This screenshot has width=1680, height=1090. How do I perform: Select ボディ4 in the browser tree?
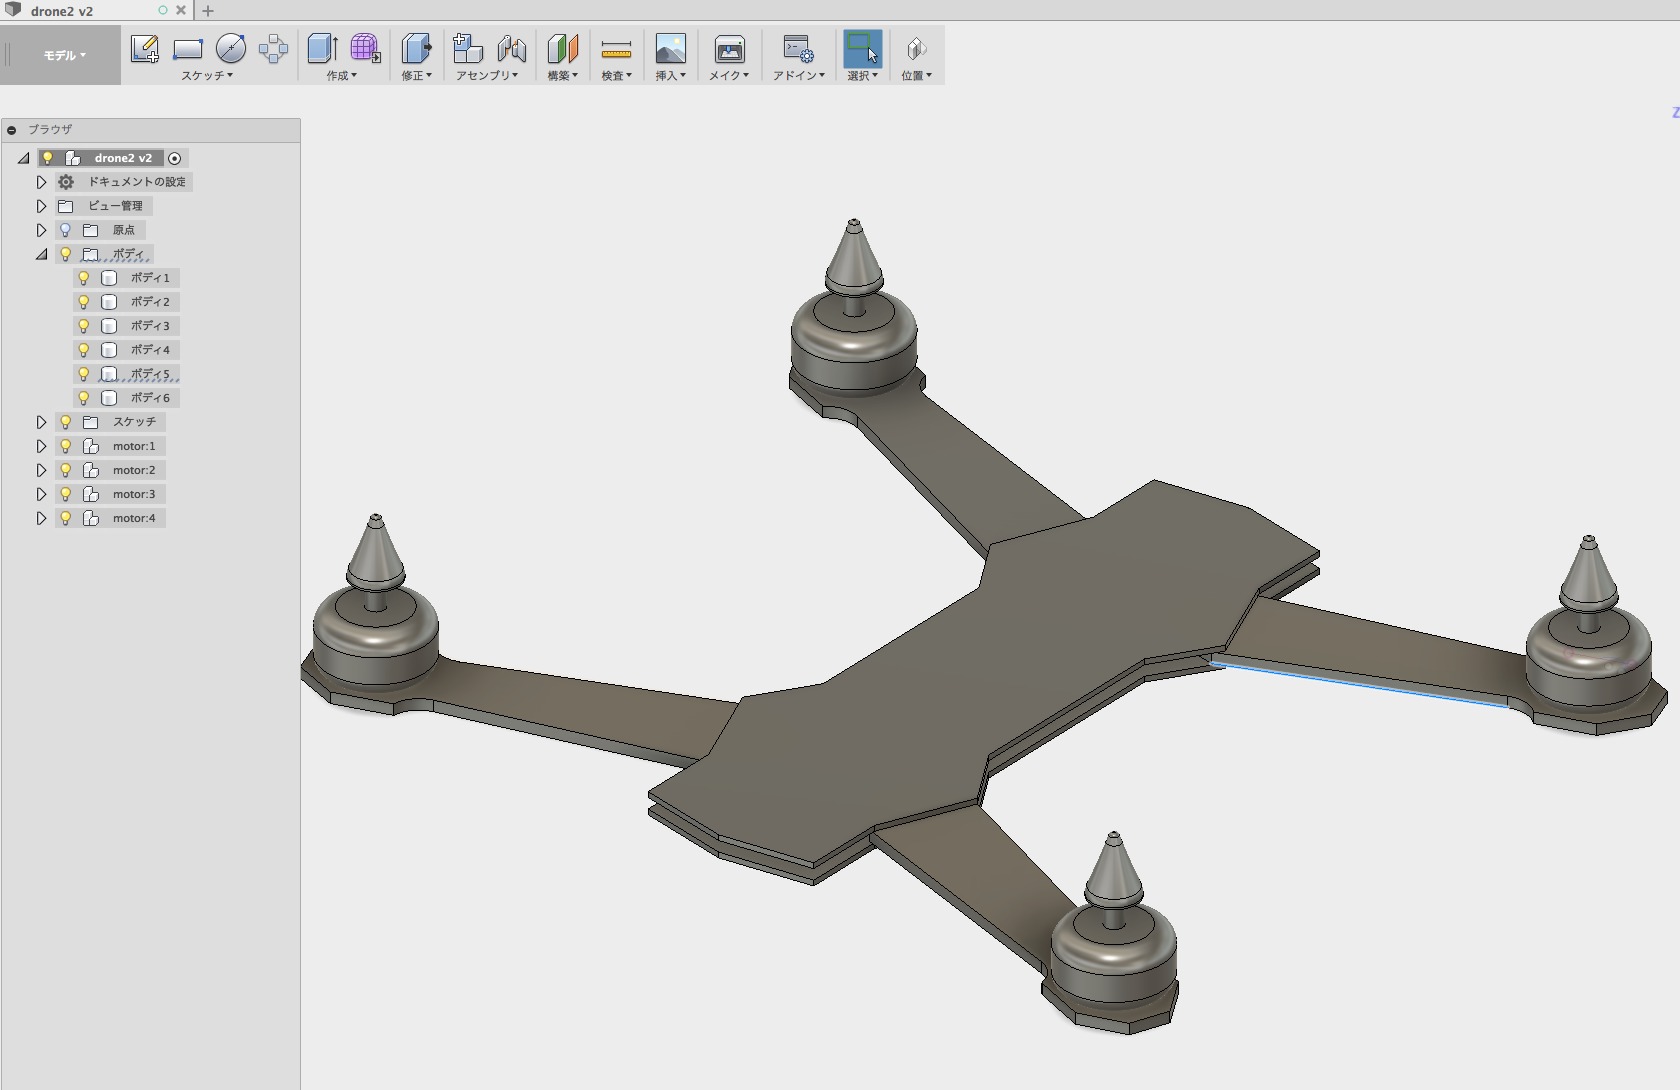(x=150, y=350)
